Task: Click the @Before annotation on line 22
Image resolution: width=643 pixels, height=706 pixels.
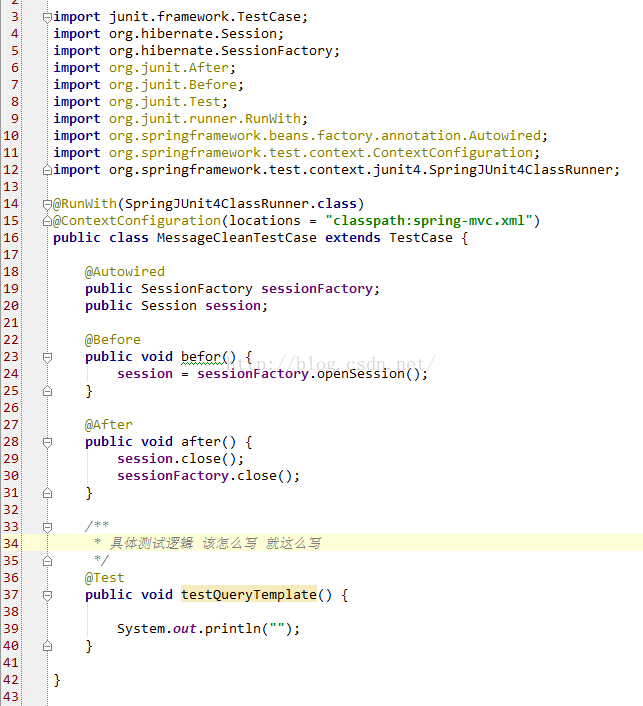Action: pos(113,340)
